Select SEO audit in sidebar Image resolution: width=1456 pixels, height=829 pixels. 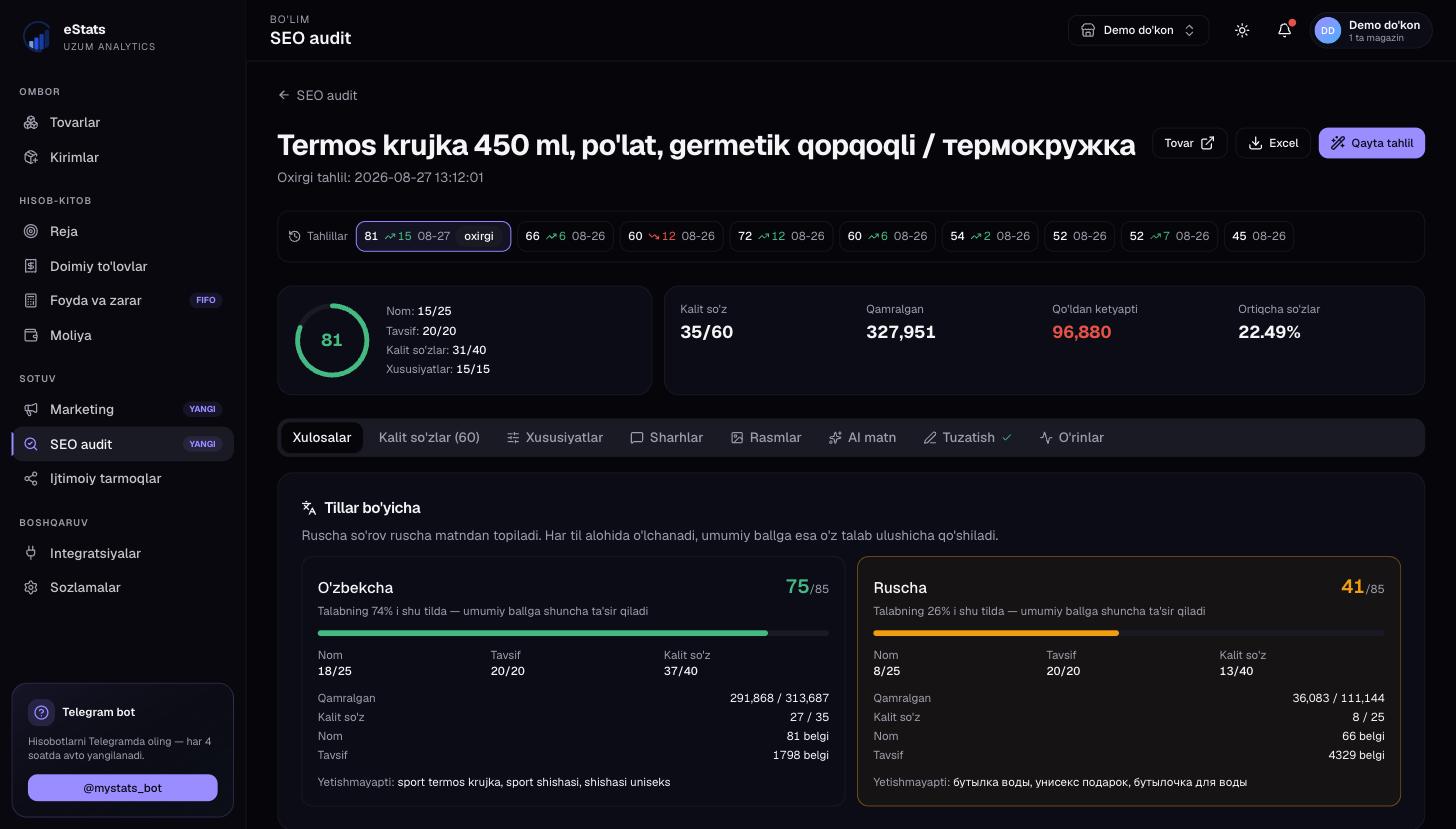(122, 444)
